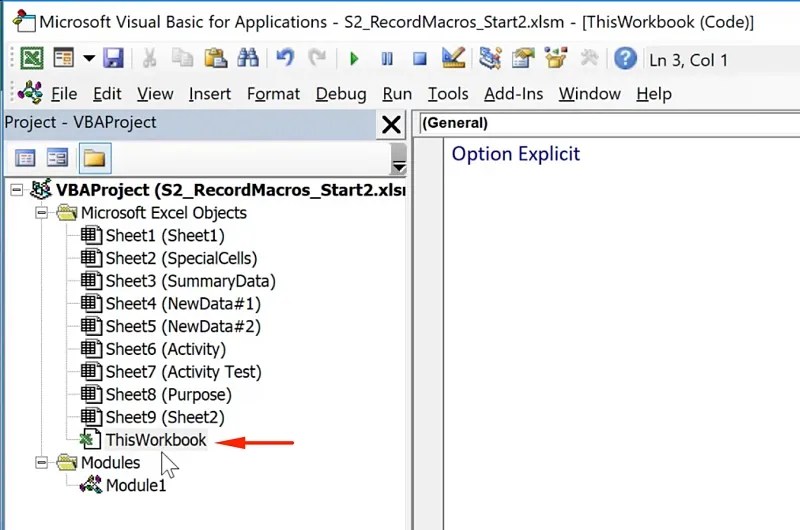
Task: Select Sheet5 (NewData#2) in project tree
Action: (183, 326)
